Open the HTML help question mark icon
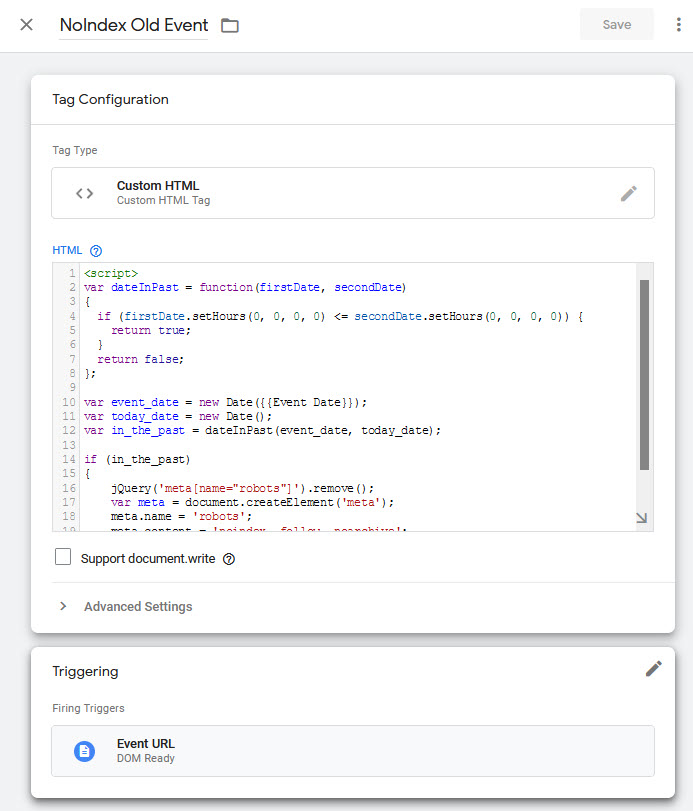693x811 pixels. (96, 251)
